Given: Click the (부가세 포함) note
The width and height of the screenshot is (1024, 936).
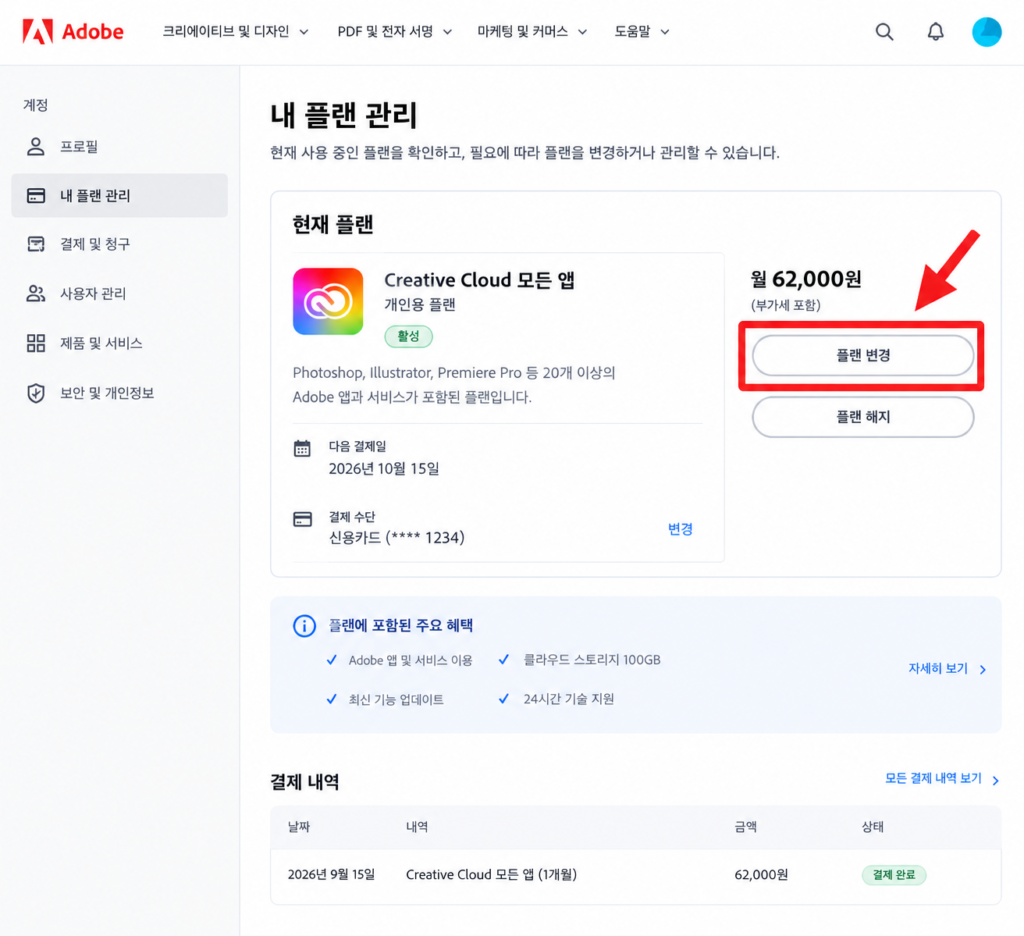Looking at the screenshot, I should click(786, 305).
